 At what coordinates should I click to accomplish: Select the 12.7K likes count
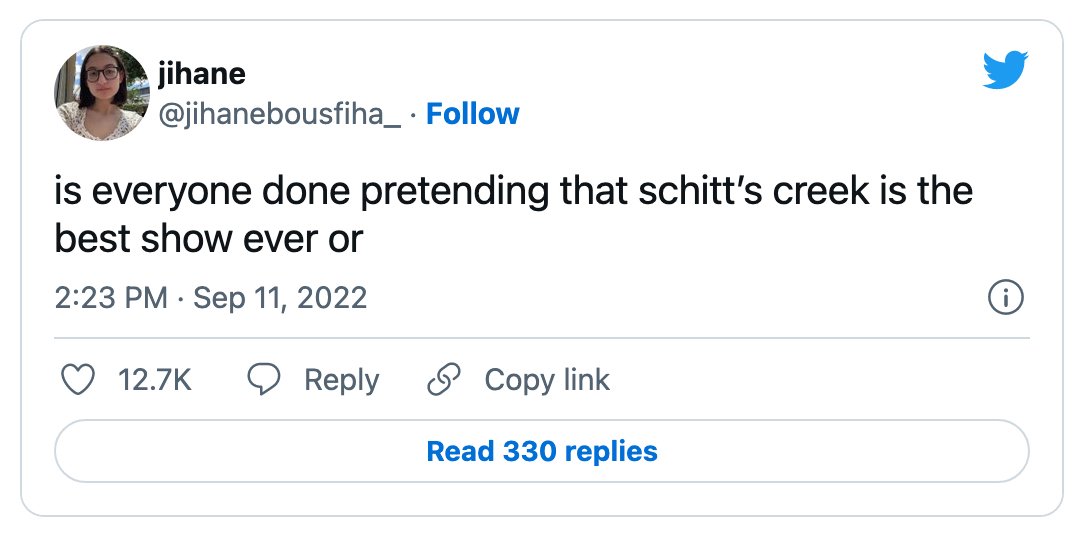point(155,380)
